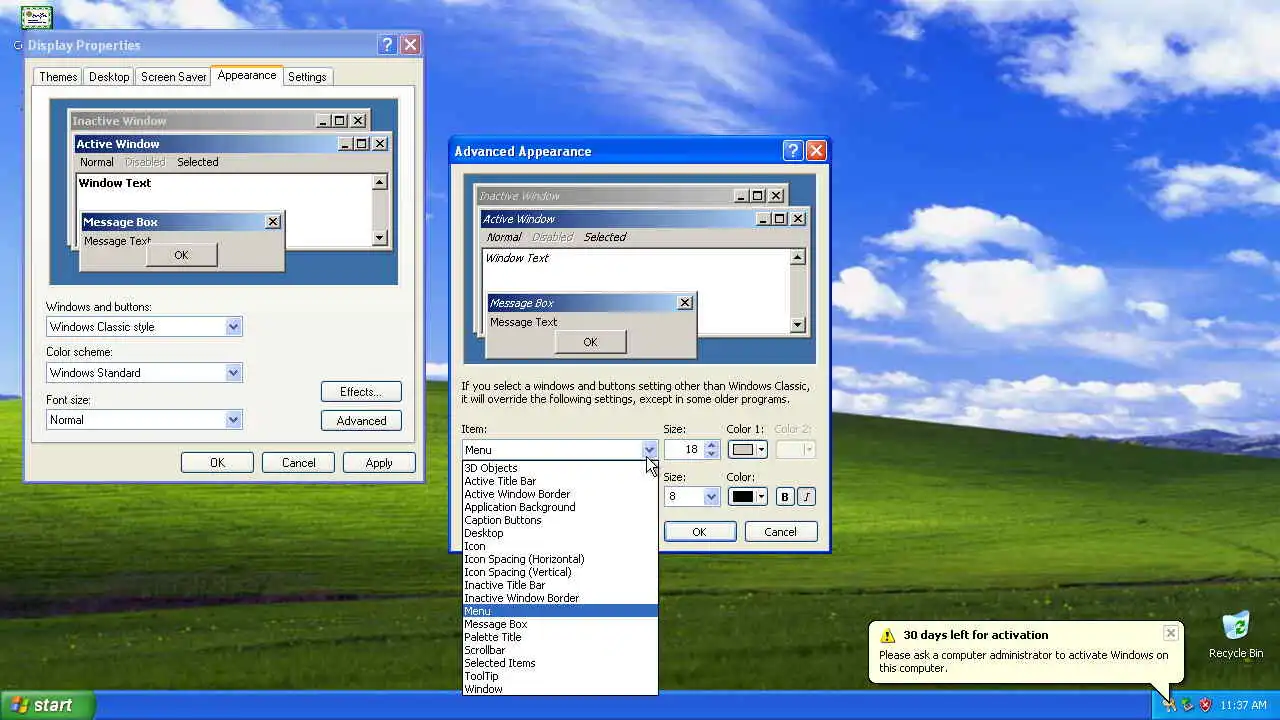Click Cancel in Display Properties
The width and height of the screenshot is (1280, 720).
pos(298,463)
